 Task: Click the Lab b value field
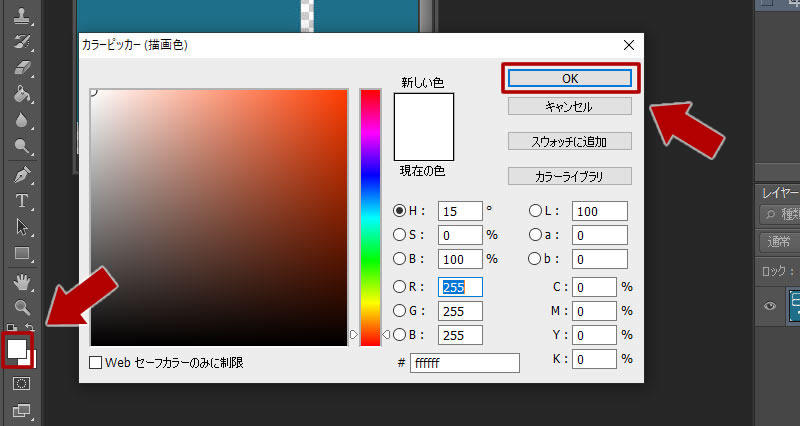coord(599,259)
